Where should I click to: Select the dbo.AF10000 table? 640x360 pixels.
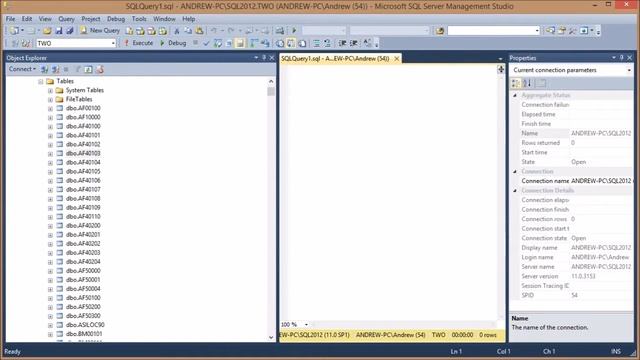(x=83, y=117)
